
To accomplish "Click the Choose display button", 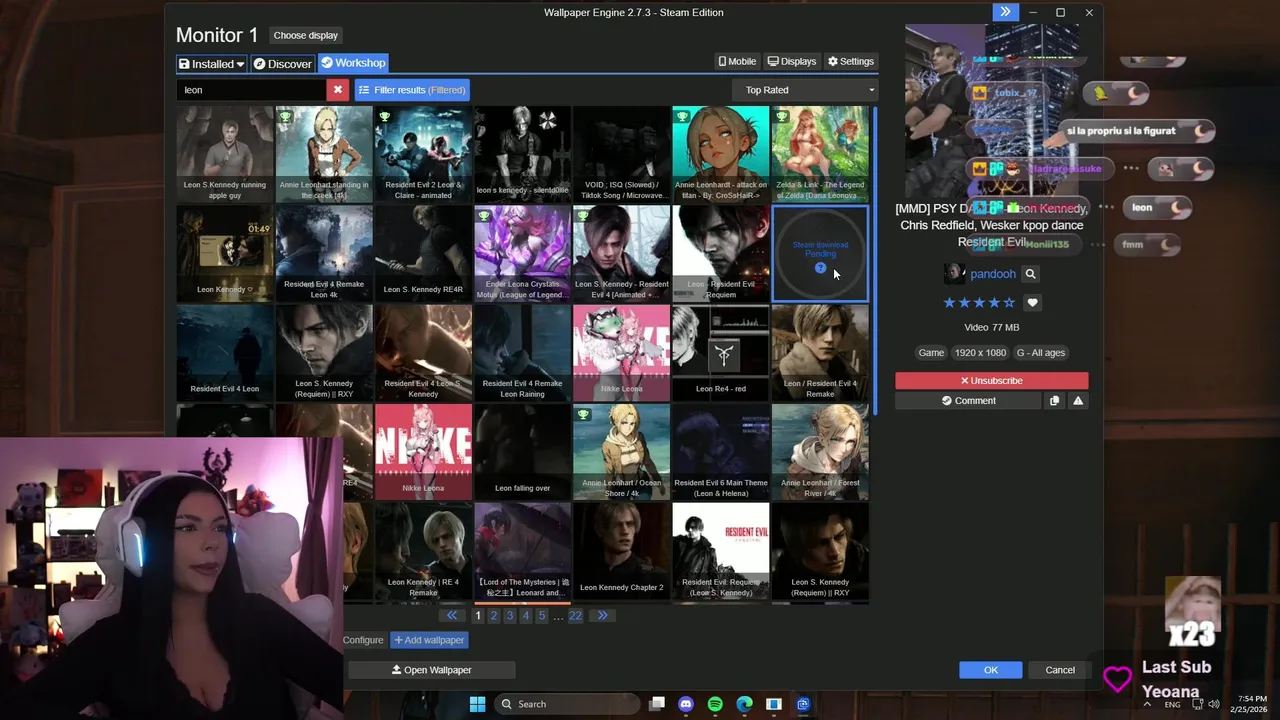I will pyautogui.click(x=306, y=35).
